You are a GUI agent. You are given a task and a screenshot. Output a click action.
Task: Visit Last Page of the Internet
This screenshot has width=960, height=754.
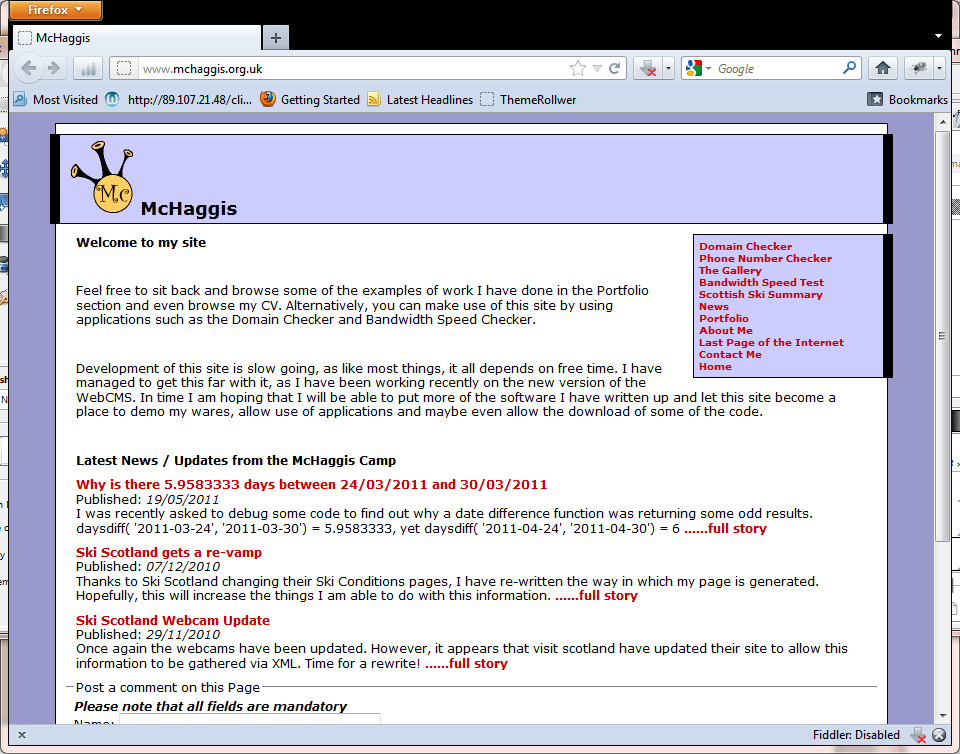coord(771,342)
